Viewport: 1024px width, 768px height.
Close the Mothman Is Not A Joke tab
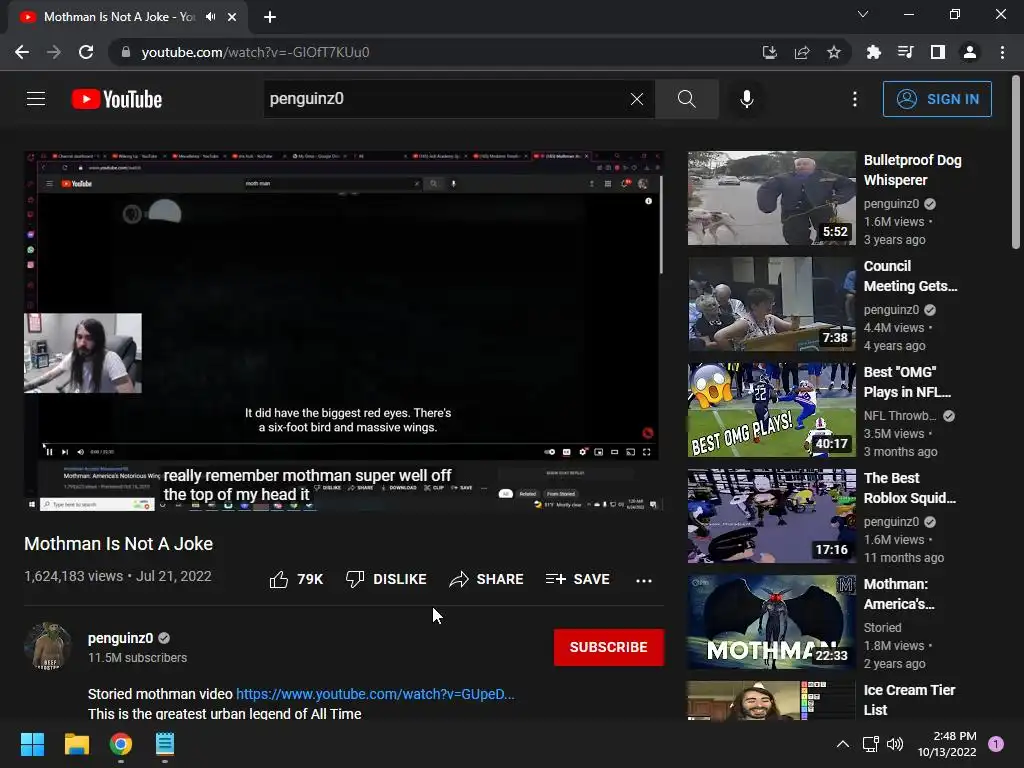[232, 17]
